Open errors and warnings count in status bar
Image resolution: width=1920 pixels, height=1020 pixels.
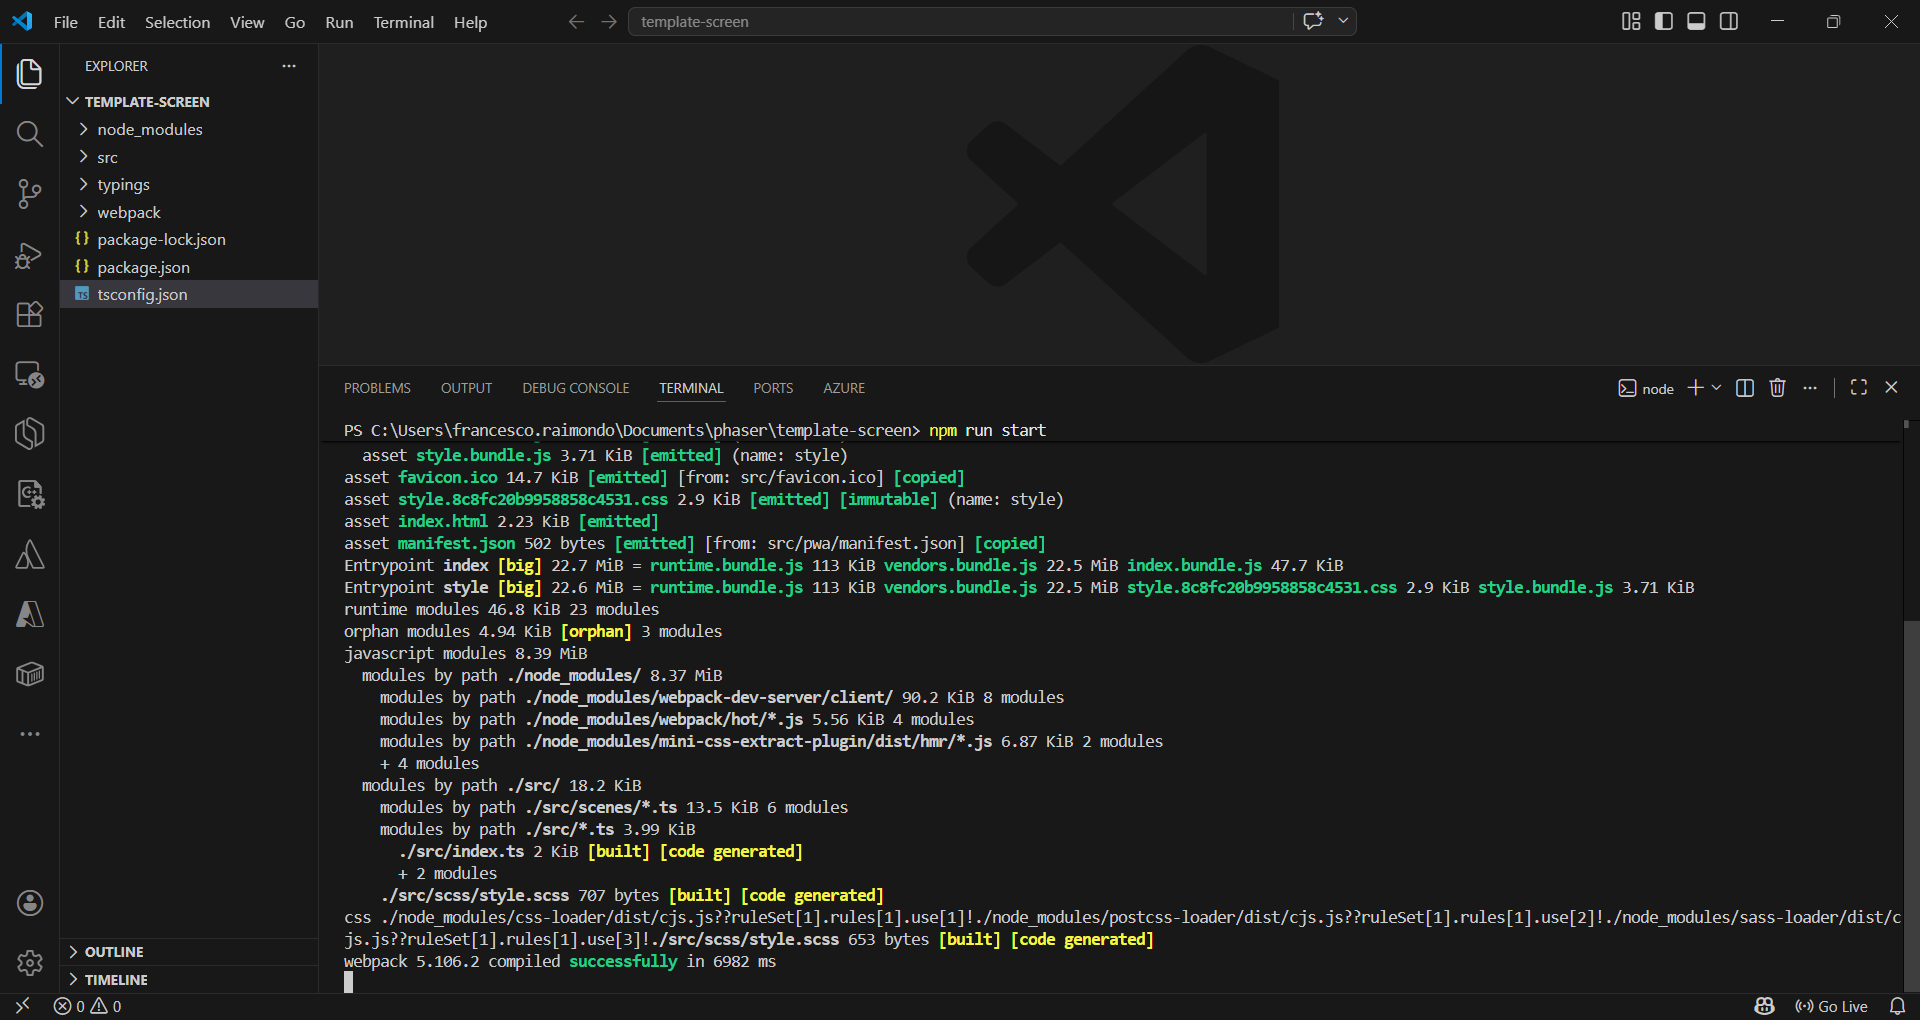coord(88,1006)
